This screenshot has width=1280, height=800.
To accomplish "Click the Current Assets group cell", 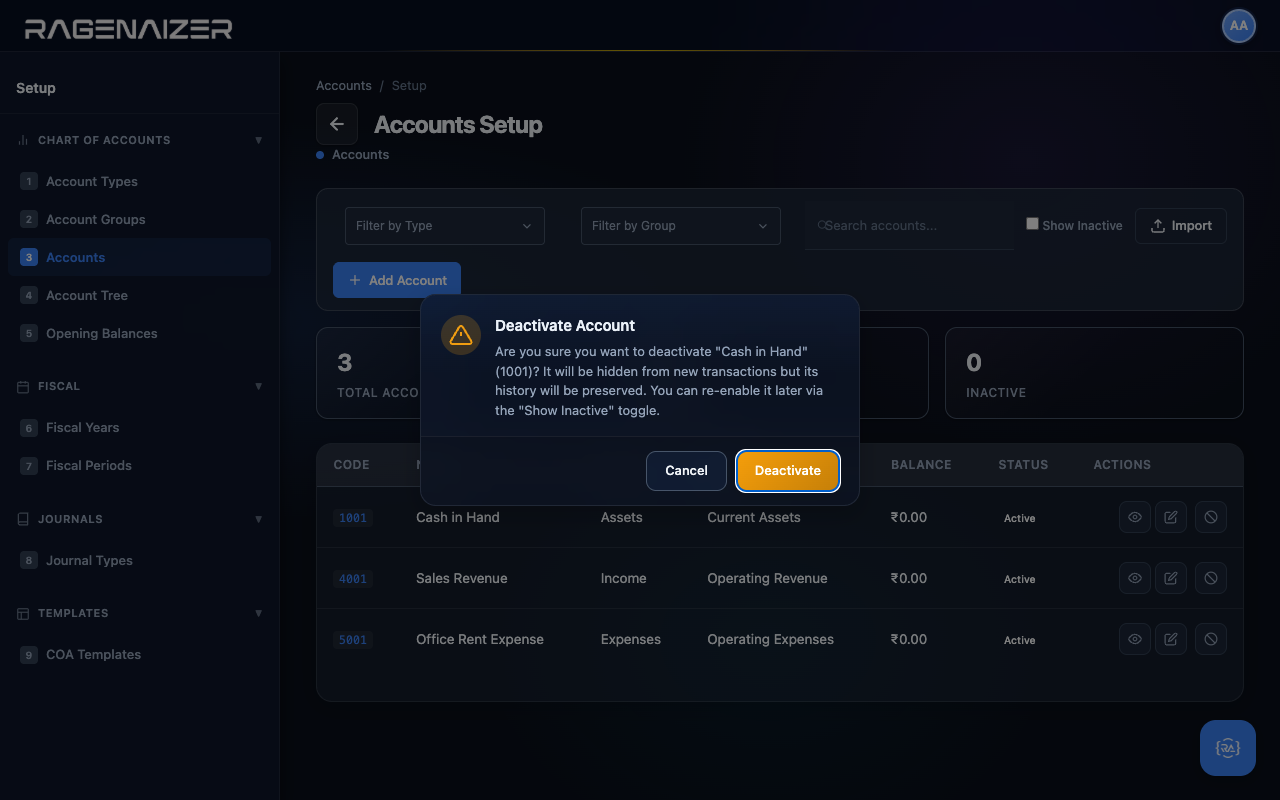I will pos(754,517).
